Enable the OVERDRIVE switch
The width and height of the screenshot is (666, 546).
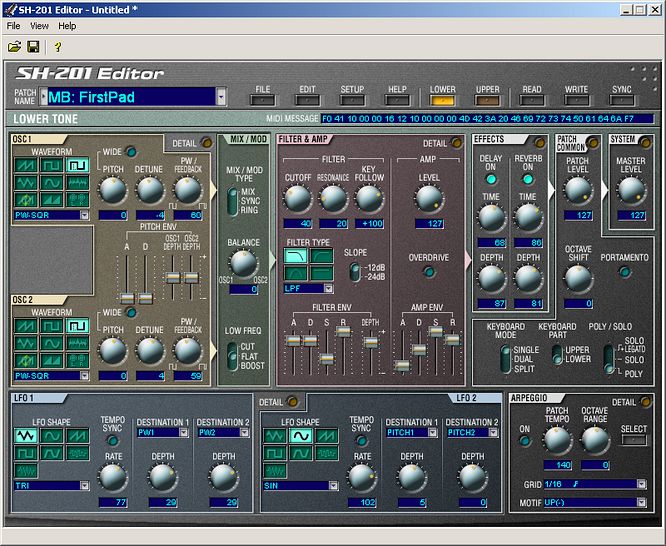point(429,272)
